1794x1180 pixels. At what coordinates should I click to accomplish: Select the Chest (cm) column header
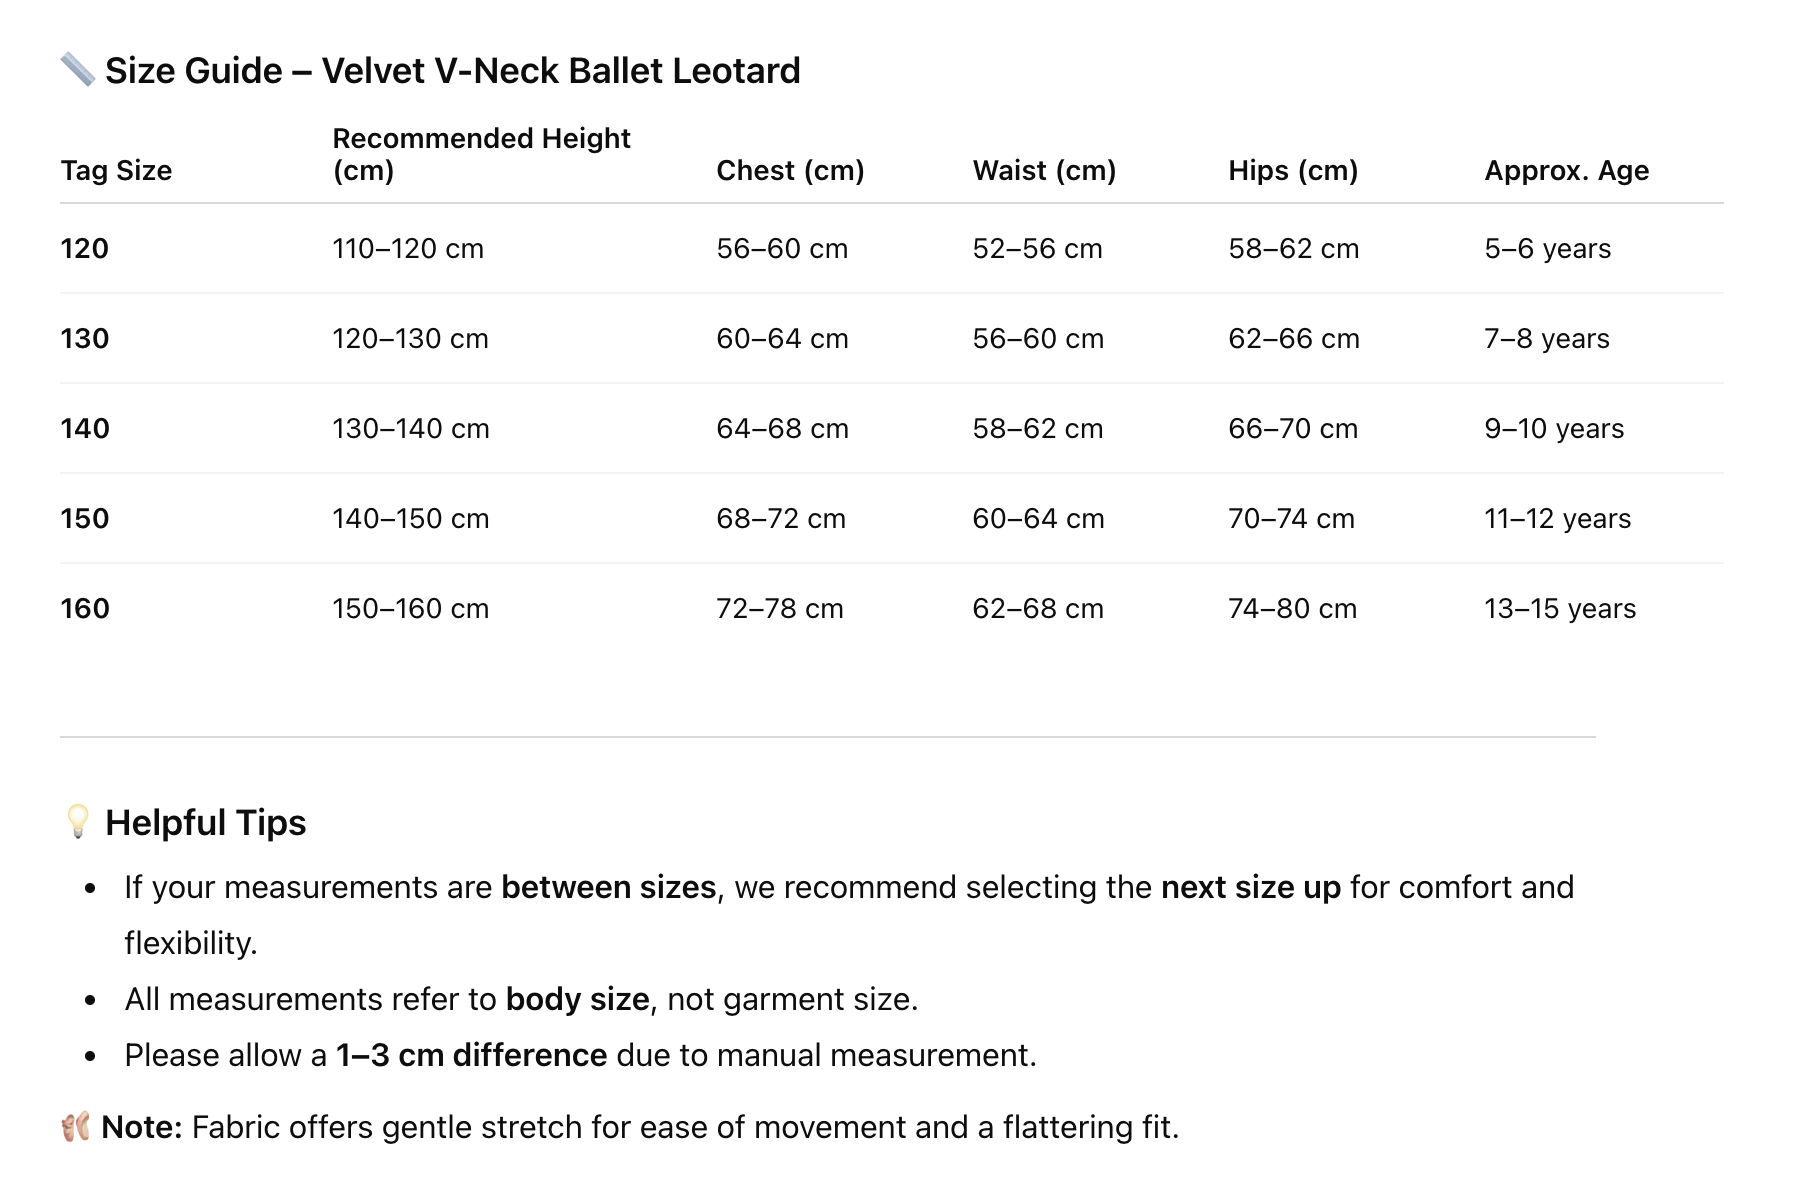point(790,171)
